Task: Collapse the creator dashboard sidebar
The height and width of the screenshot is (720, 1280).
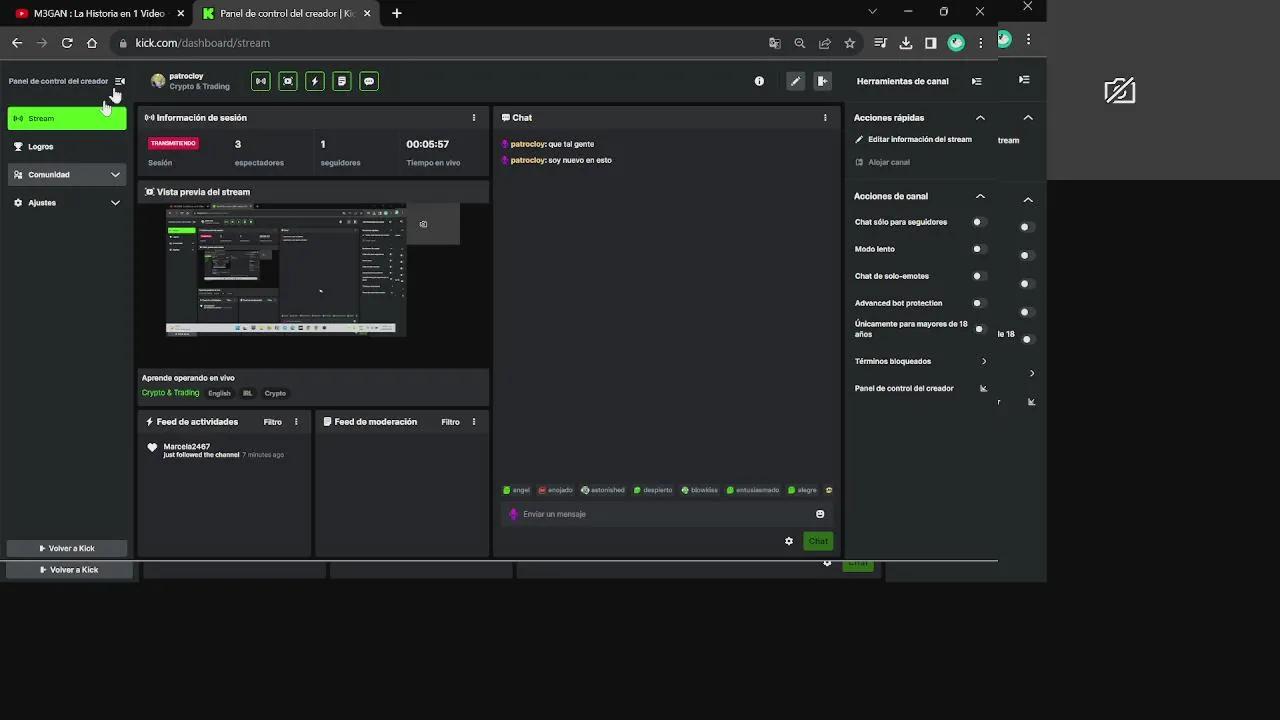Action: tap(120, 81)
